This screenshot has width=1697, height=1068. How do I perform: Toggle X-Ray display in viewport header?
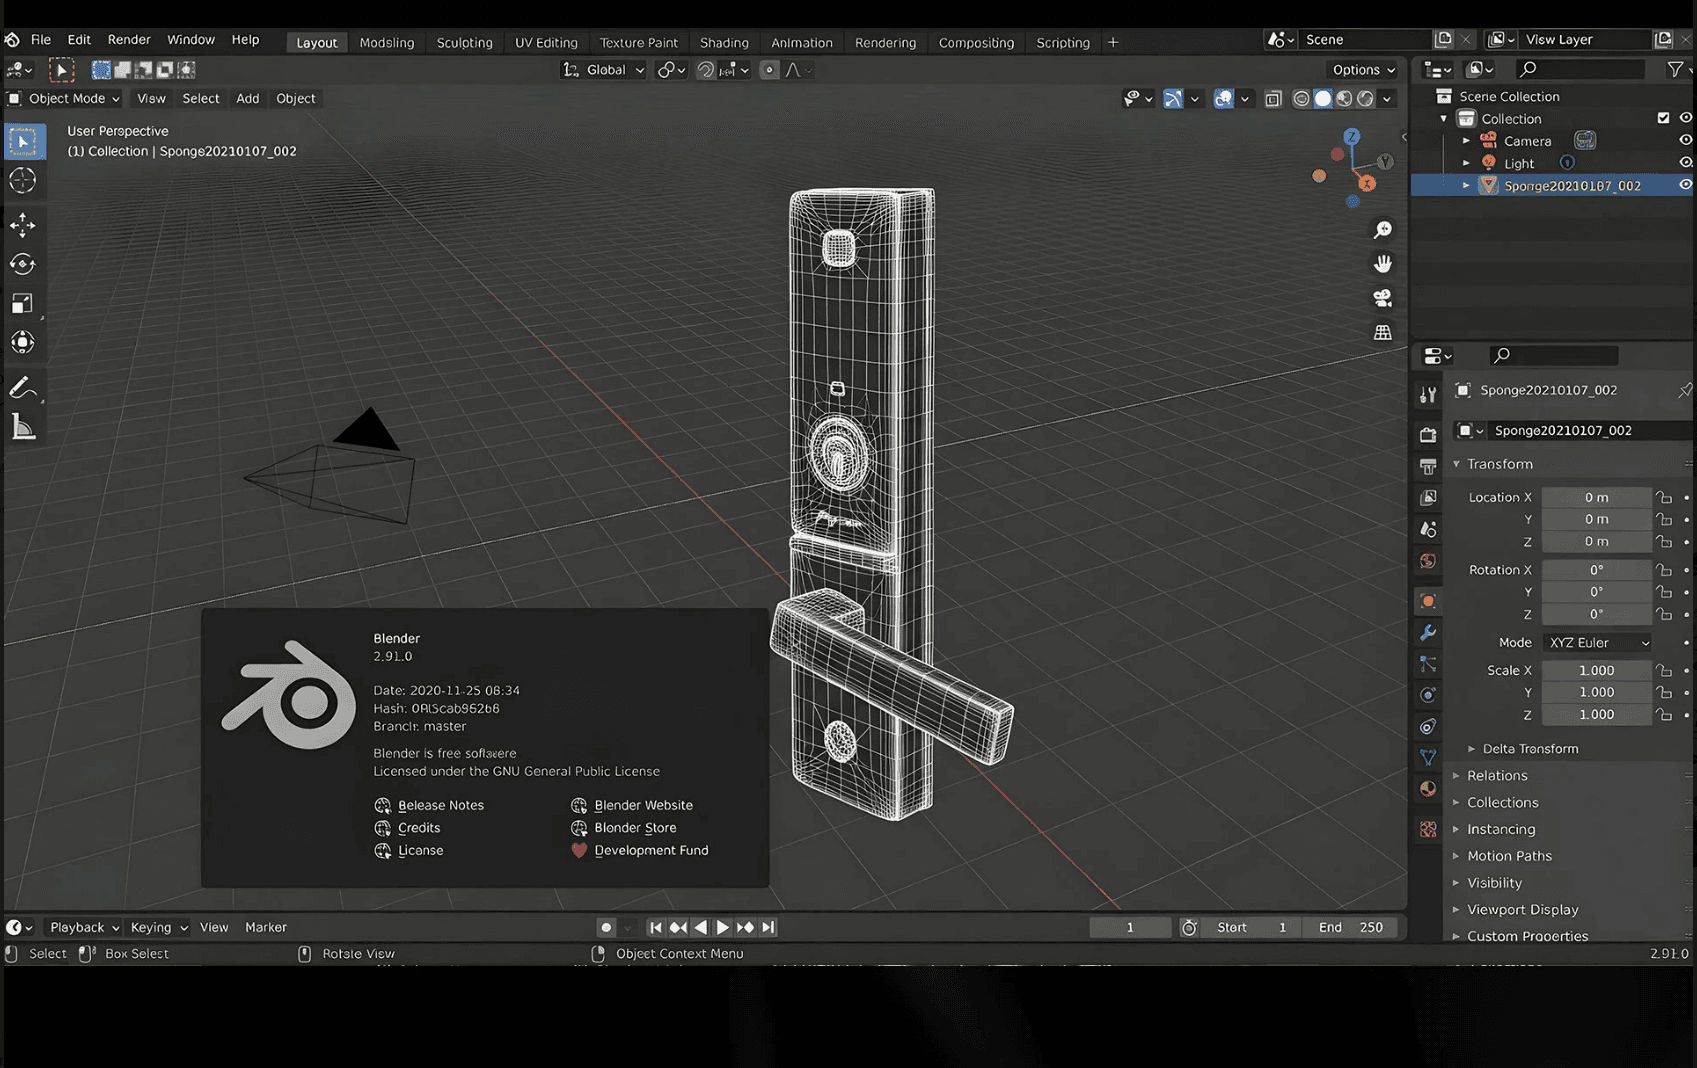point(1273,98)
